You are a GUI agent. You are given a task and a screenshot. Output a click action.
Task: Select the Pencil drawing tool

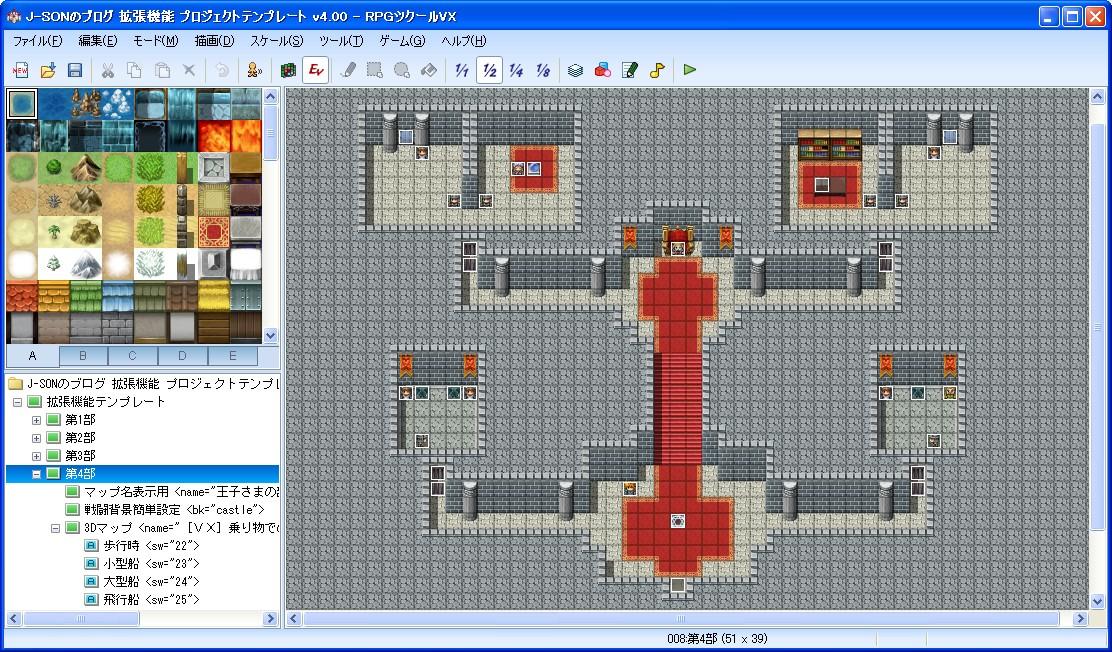(x=348, y=70)
